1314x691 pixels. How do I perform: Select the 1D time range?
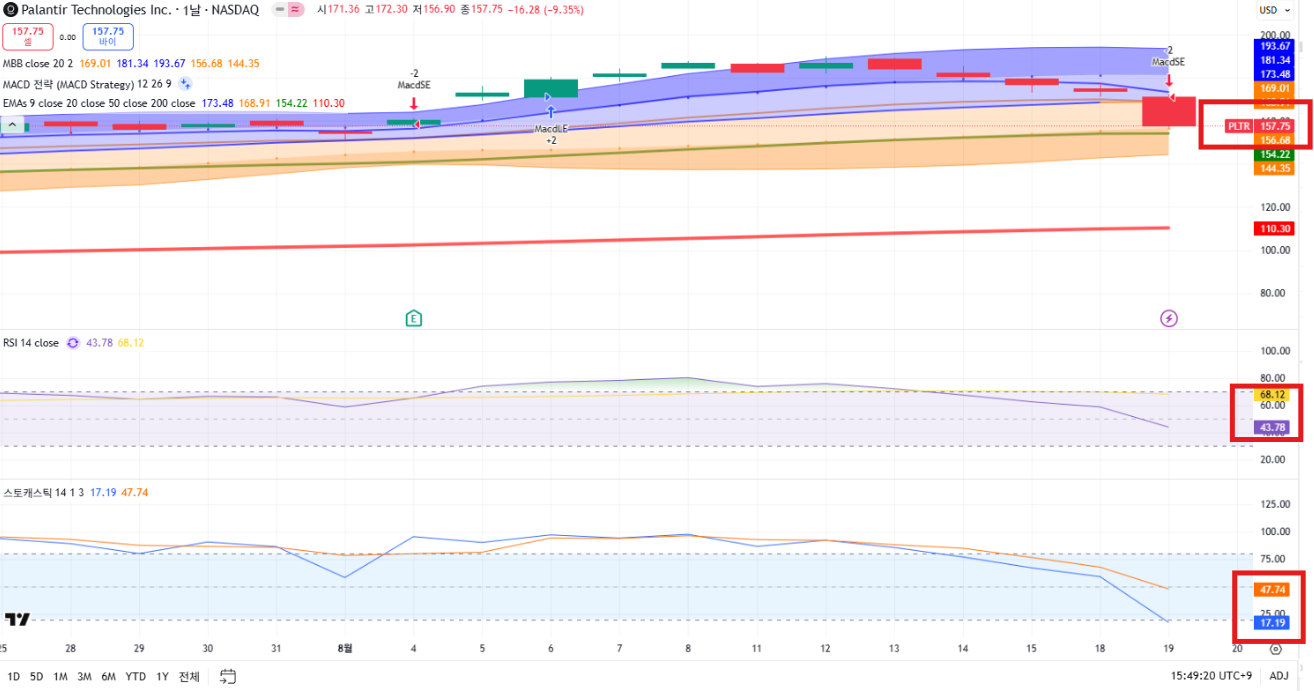[x=13, y=677]
